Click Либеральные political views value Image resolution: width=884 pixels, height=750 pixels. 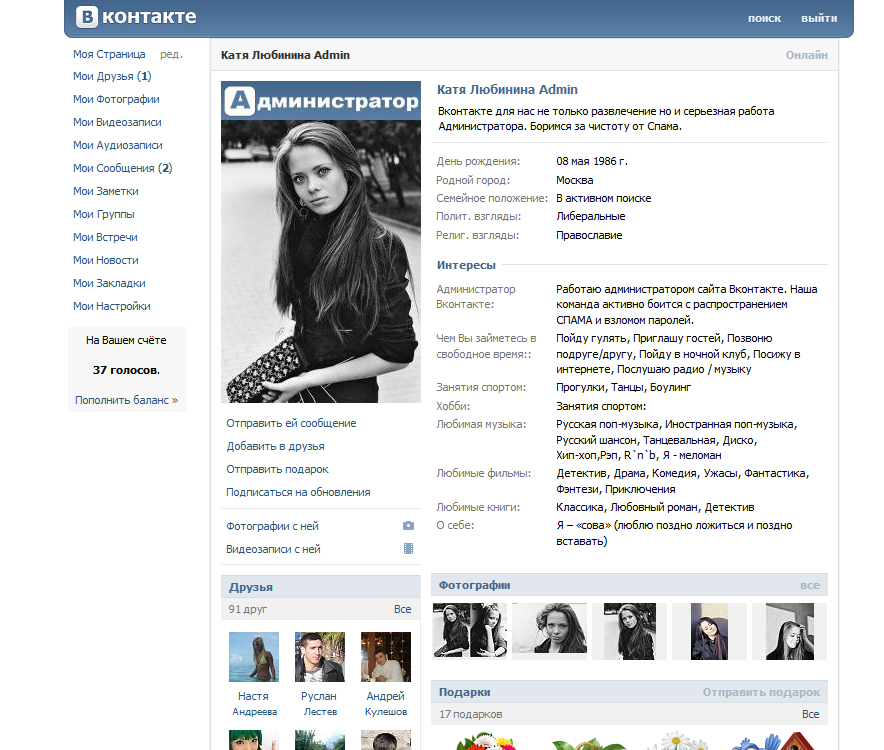(x=590, y=216)
